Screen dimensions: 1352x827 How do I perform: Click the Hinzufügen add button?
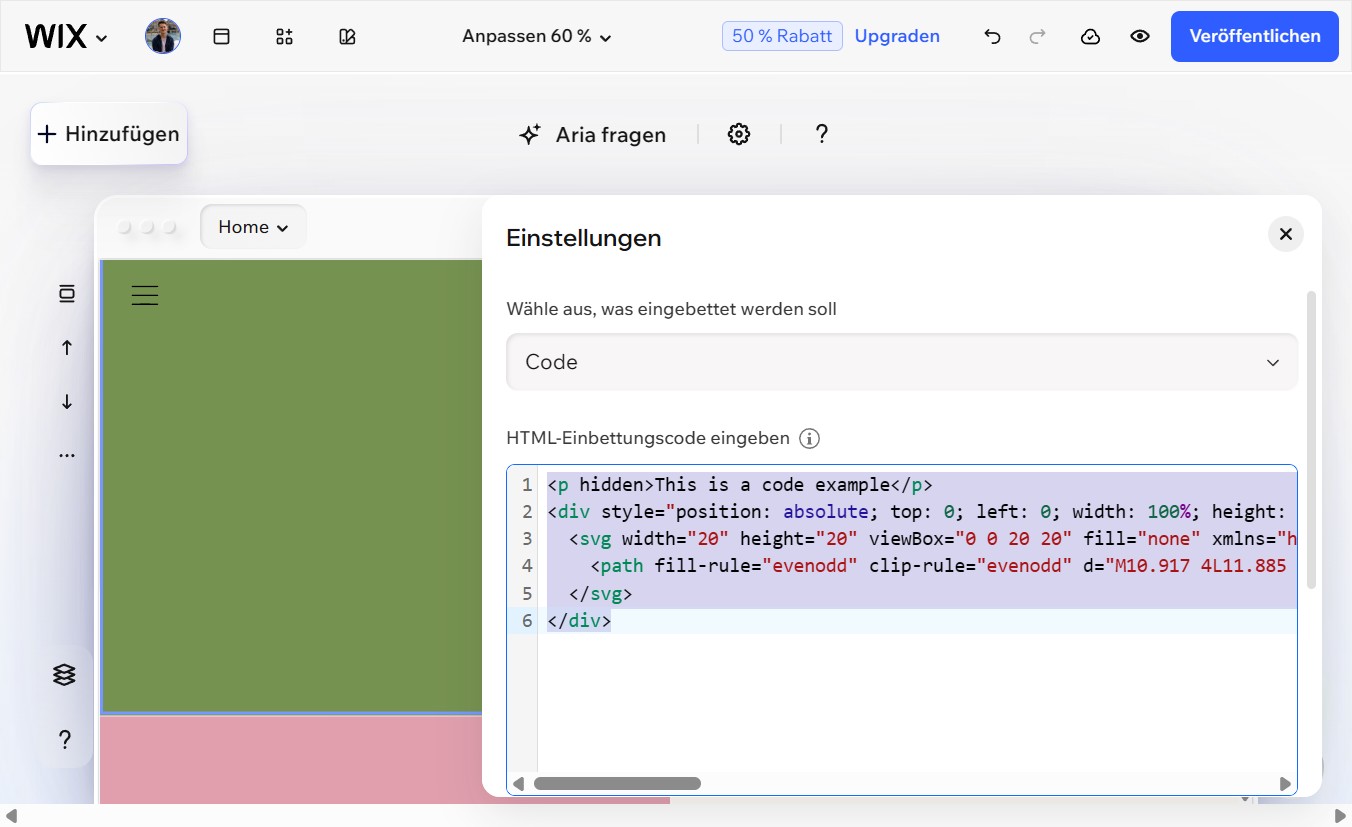[x=109, y=134]
